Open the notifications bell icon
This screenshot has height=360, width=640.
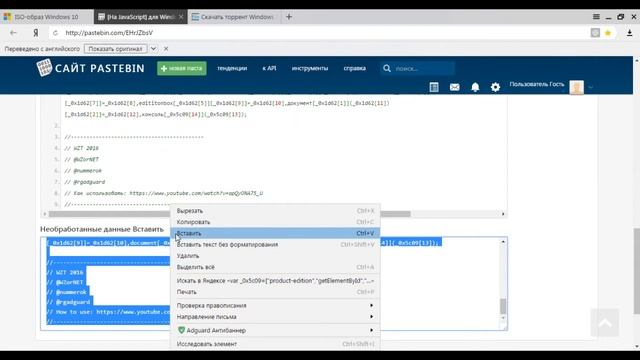[475, 87]
